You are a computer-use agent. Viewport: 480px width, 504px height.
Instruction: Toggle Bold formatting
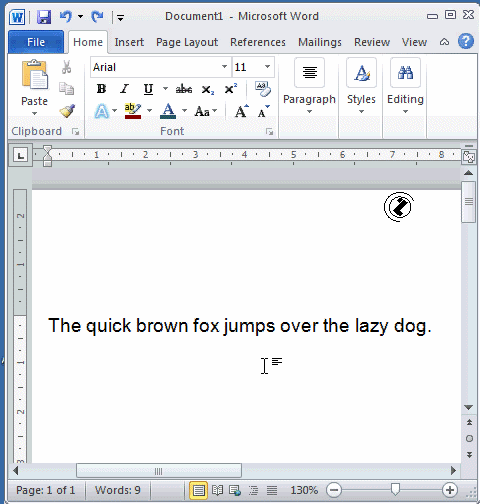click(101, 89)
